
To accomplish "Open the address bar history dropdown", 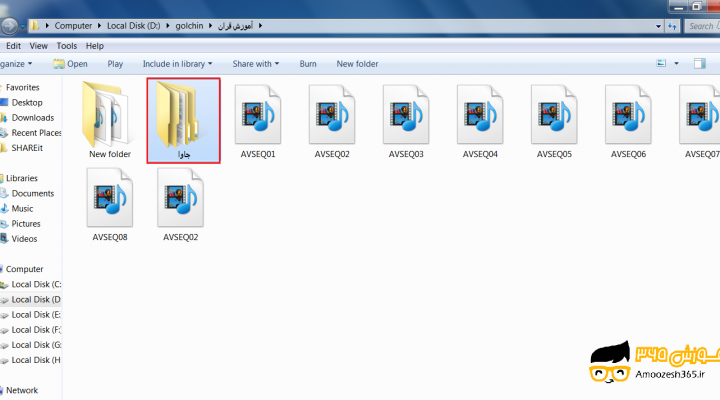I will click(x=658, y=26).
